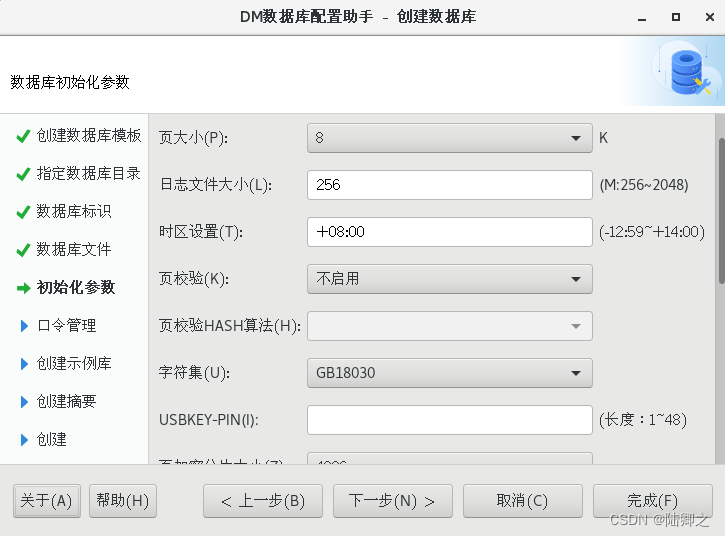
Task: Expand the 页校验 dropdown showing 不启用
Action: [449, 279]
